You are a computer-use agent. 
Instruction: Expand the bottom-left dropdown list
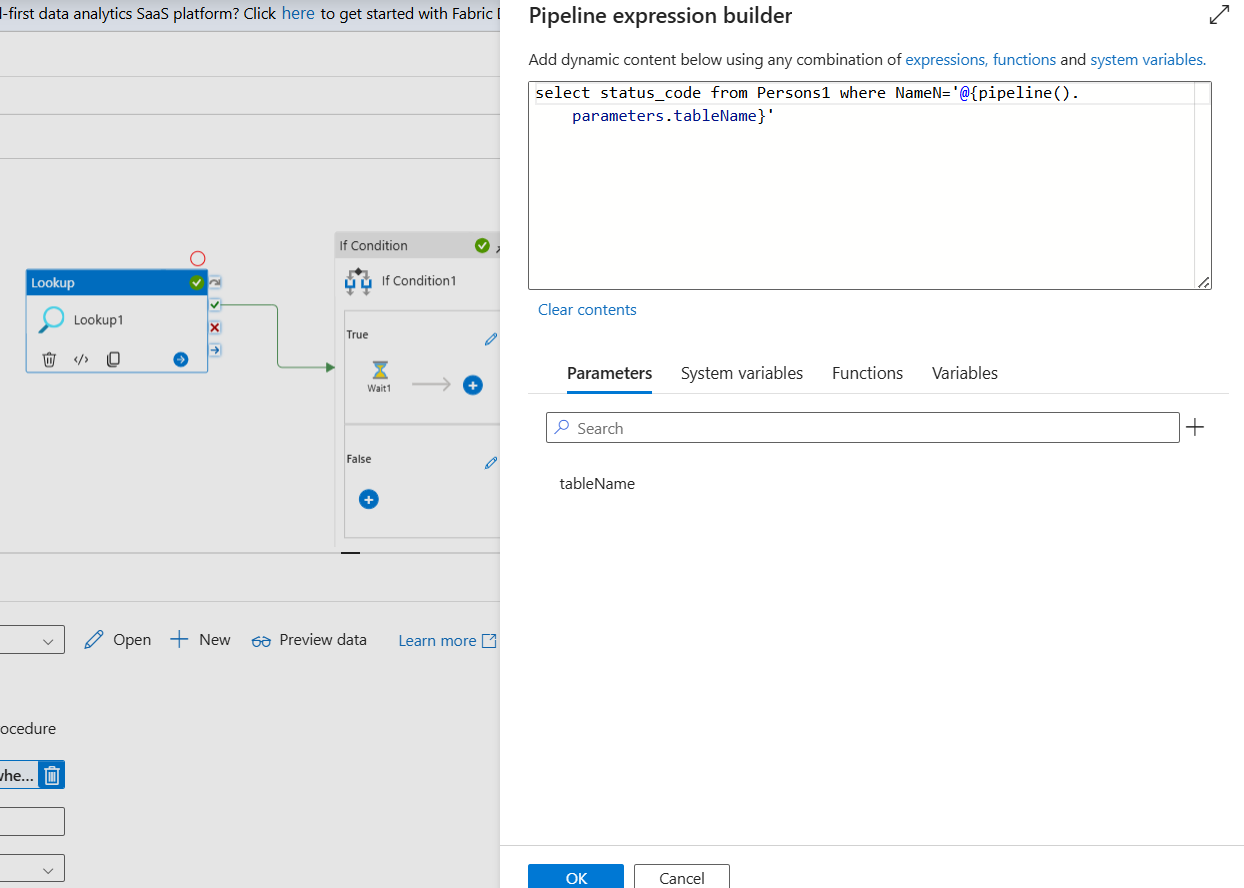click(x=33, y=867)
